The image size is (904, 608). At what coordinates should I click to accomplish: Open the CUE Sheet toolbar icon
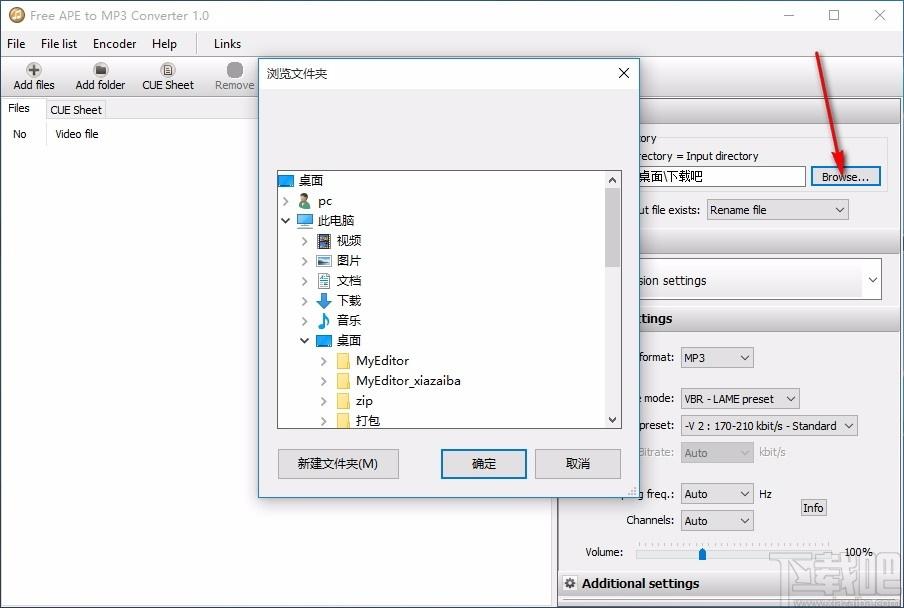(x=168, y=70)
